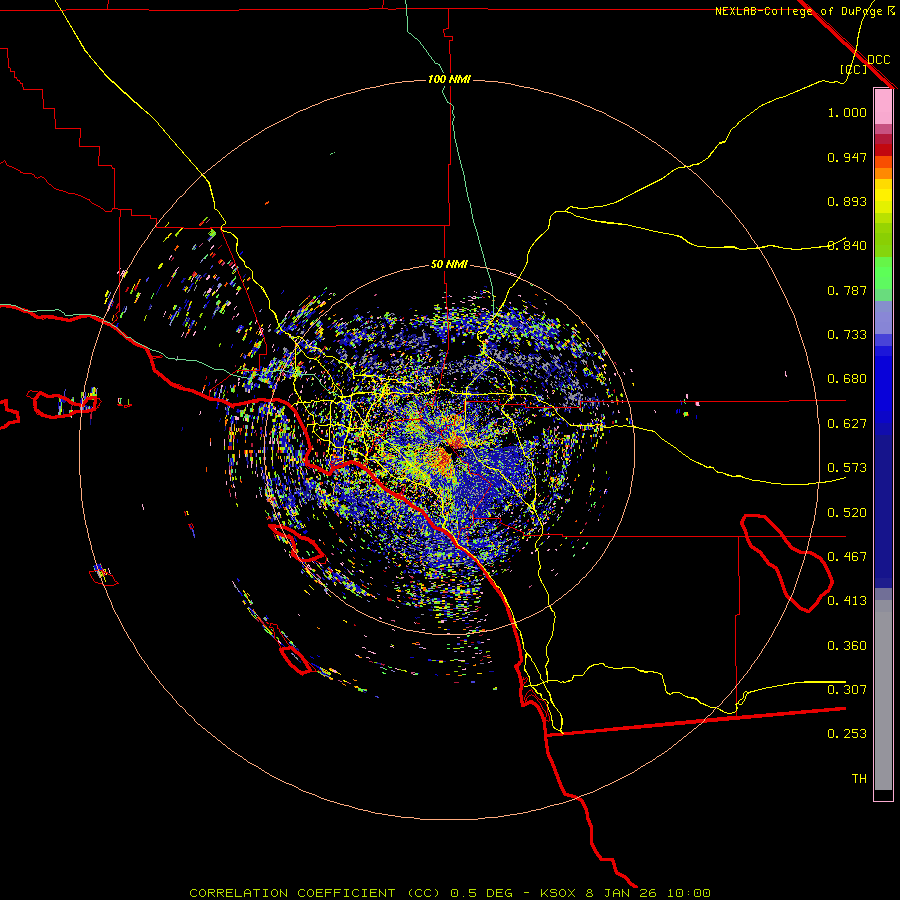Click the 50 NMI range ring label
Screen dimensions: 900x900
point(449,264)
